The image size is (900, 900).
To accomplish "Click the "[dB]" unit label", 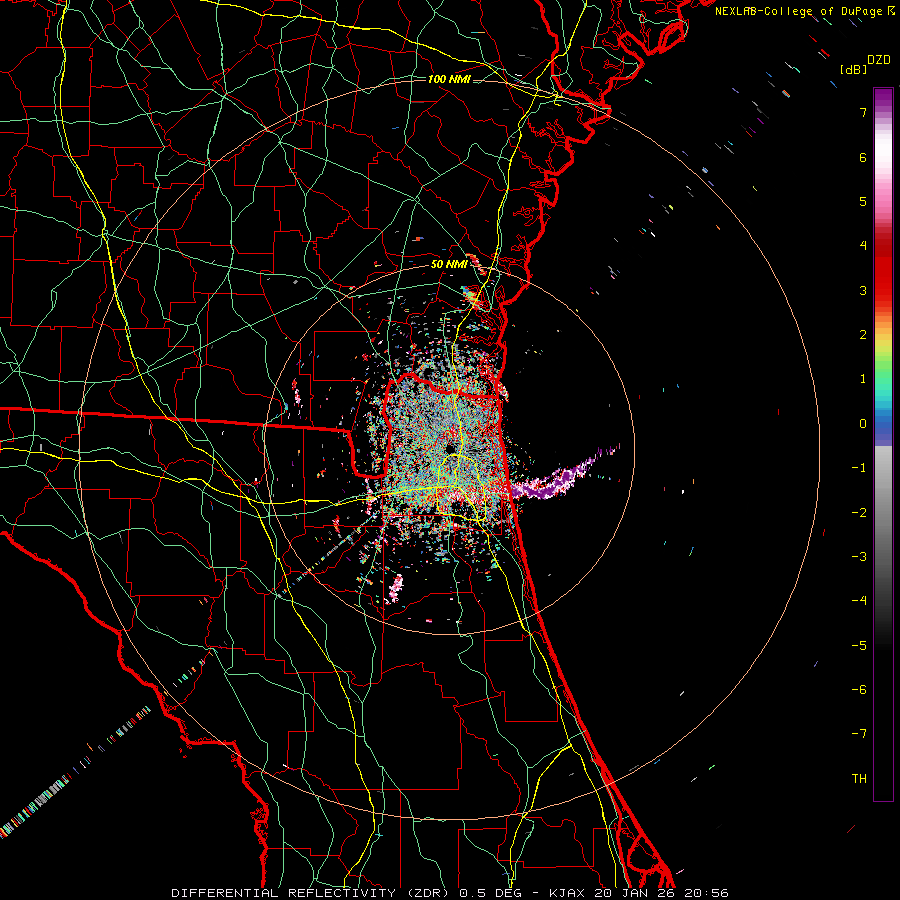I will pyautogui.click(x=854, y=69).
